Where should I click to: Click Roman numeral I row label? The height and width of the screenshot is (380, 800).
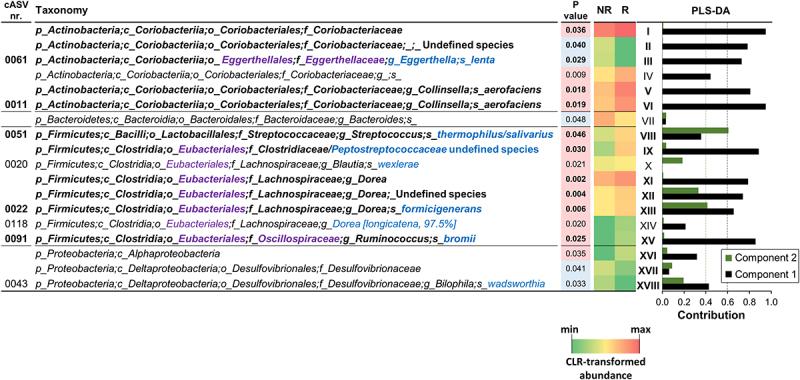647,32
